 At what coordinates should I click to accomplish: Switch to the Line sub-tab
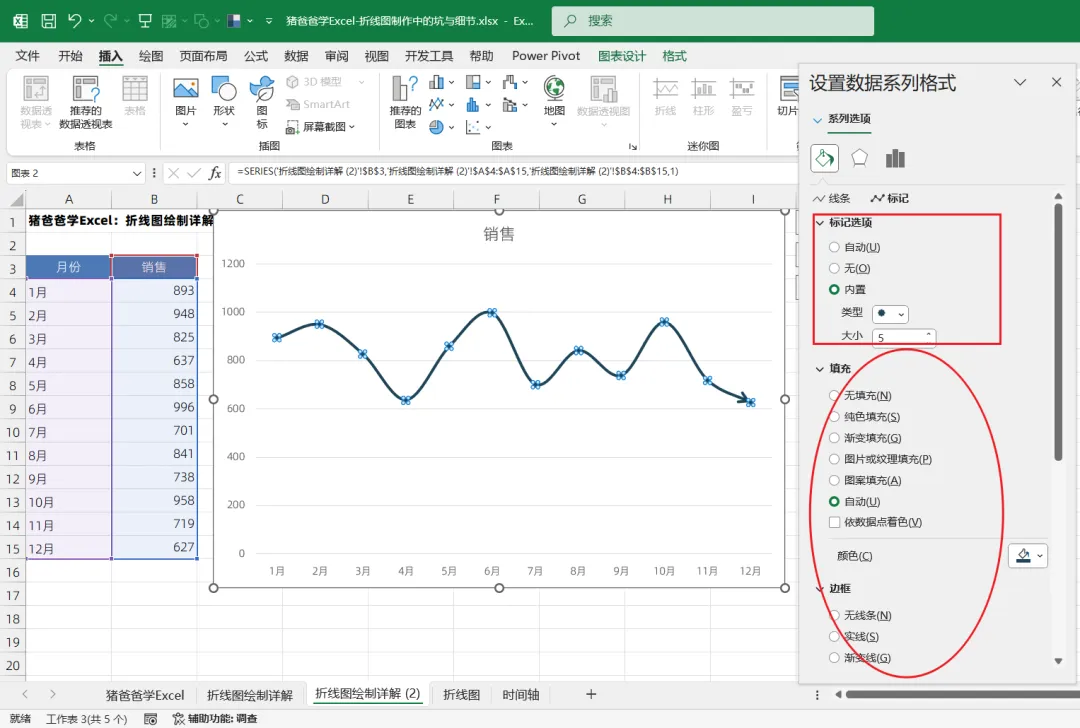831,198
